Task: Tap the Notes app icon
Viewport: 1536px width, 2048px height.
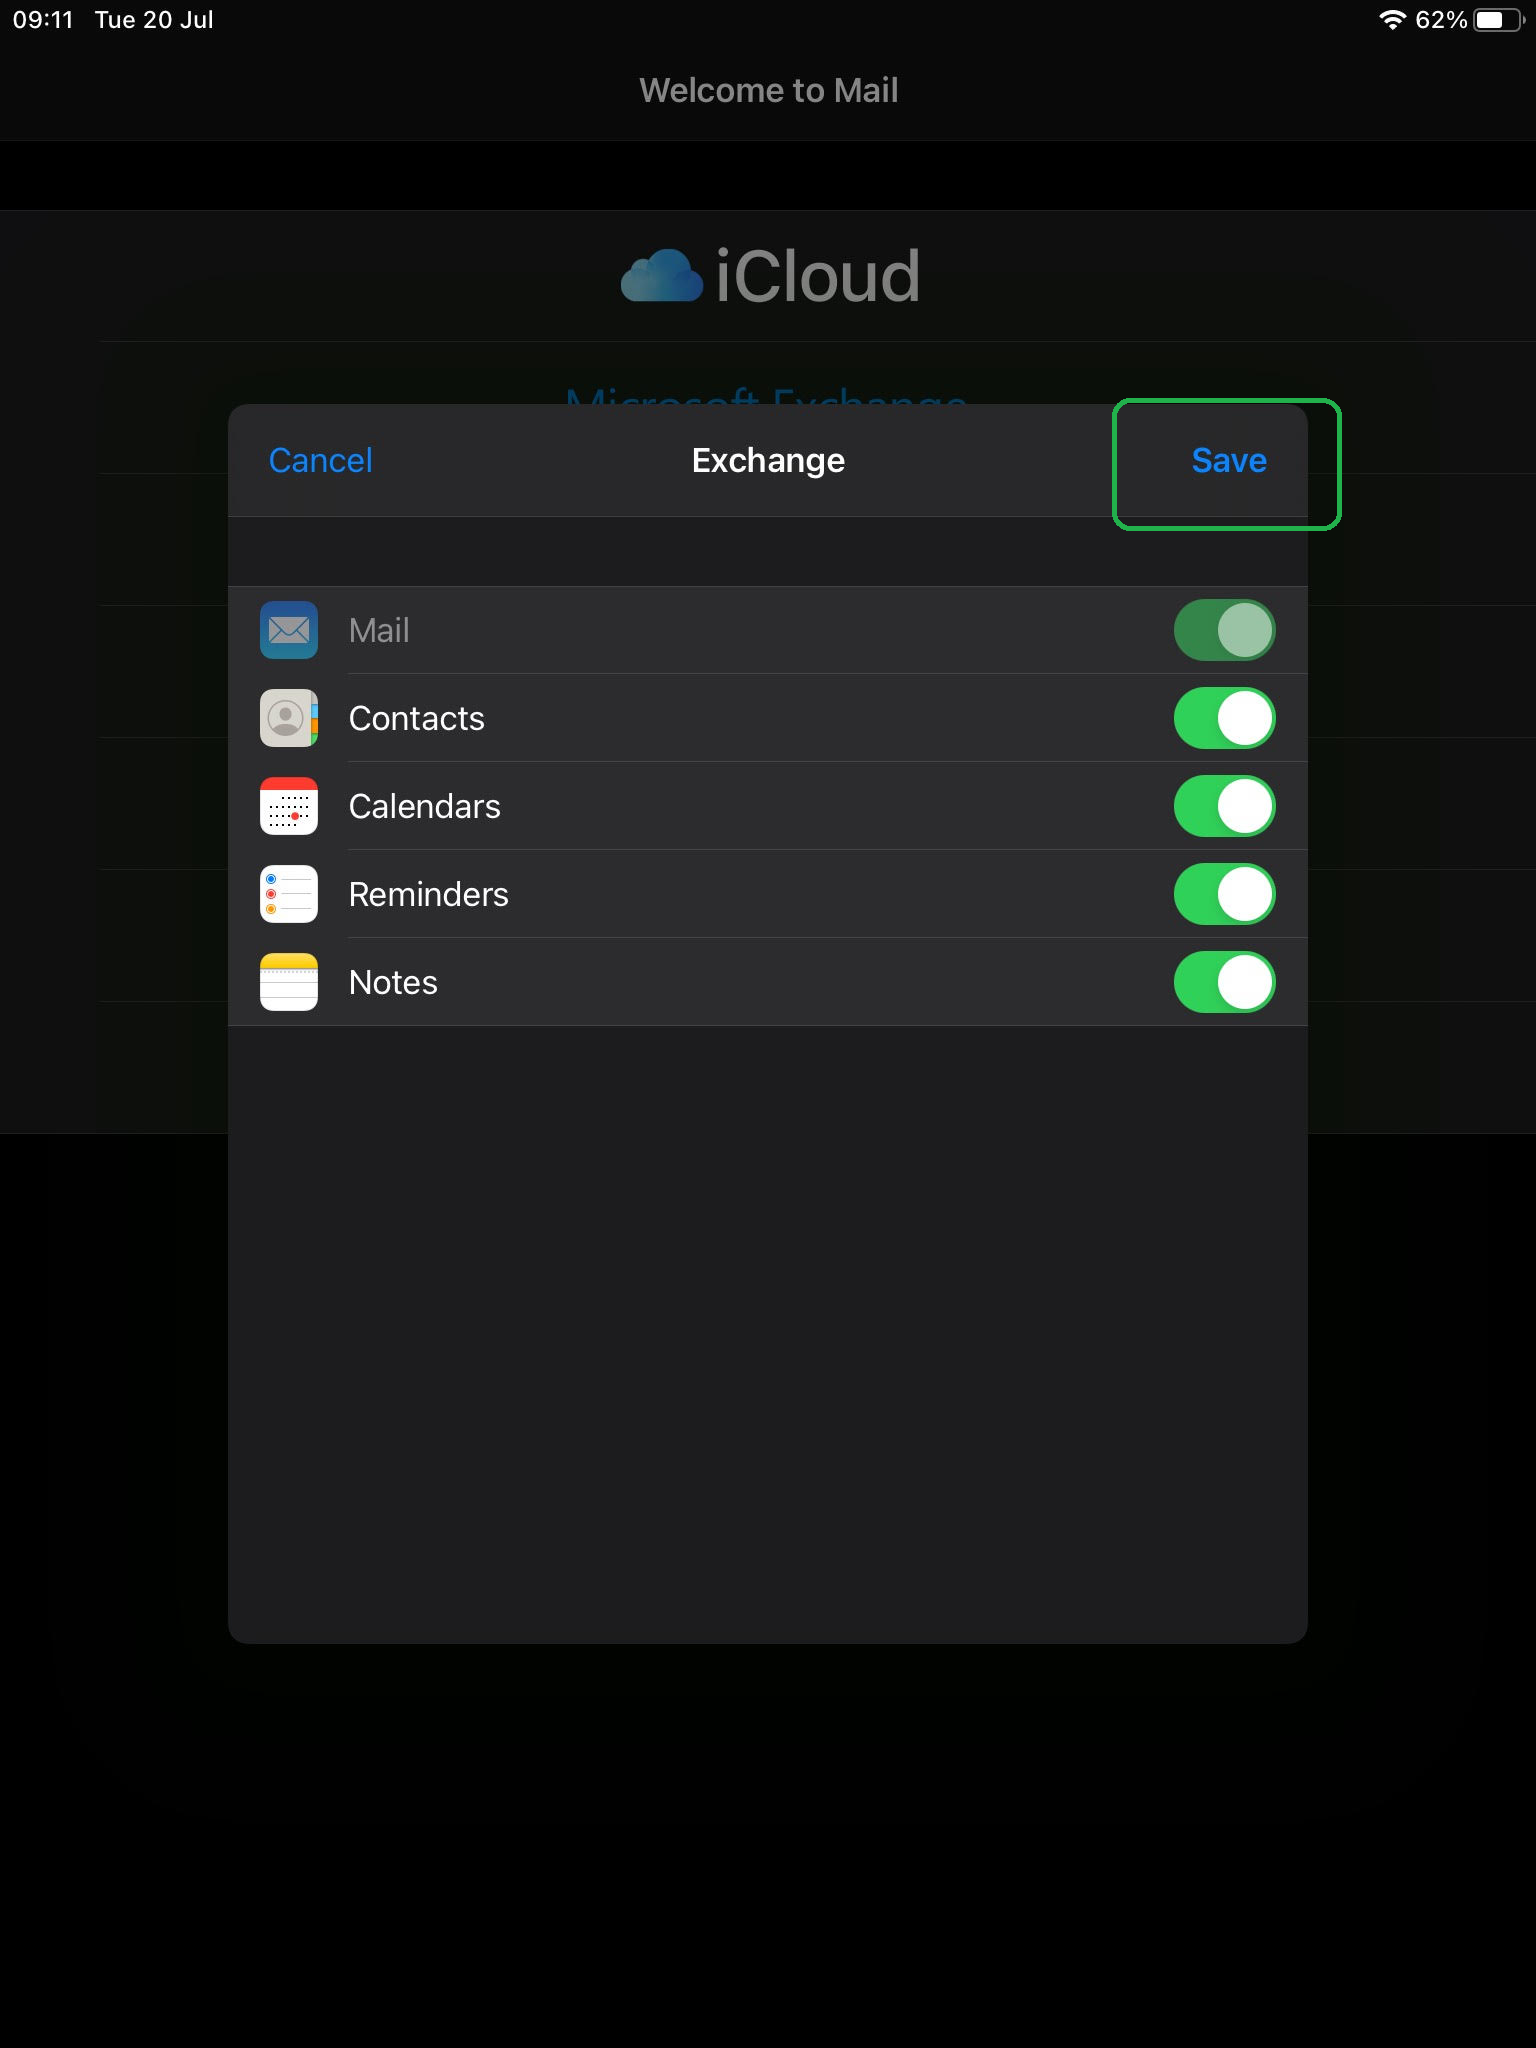Action: click(289, 982)
